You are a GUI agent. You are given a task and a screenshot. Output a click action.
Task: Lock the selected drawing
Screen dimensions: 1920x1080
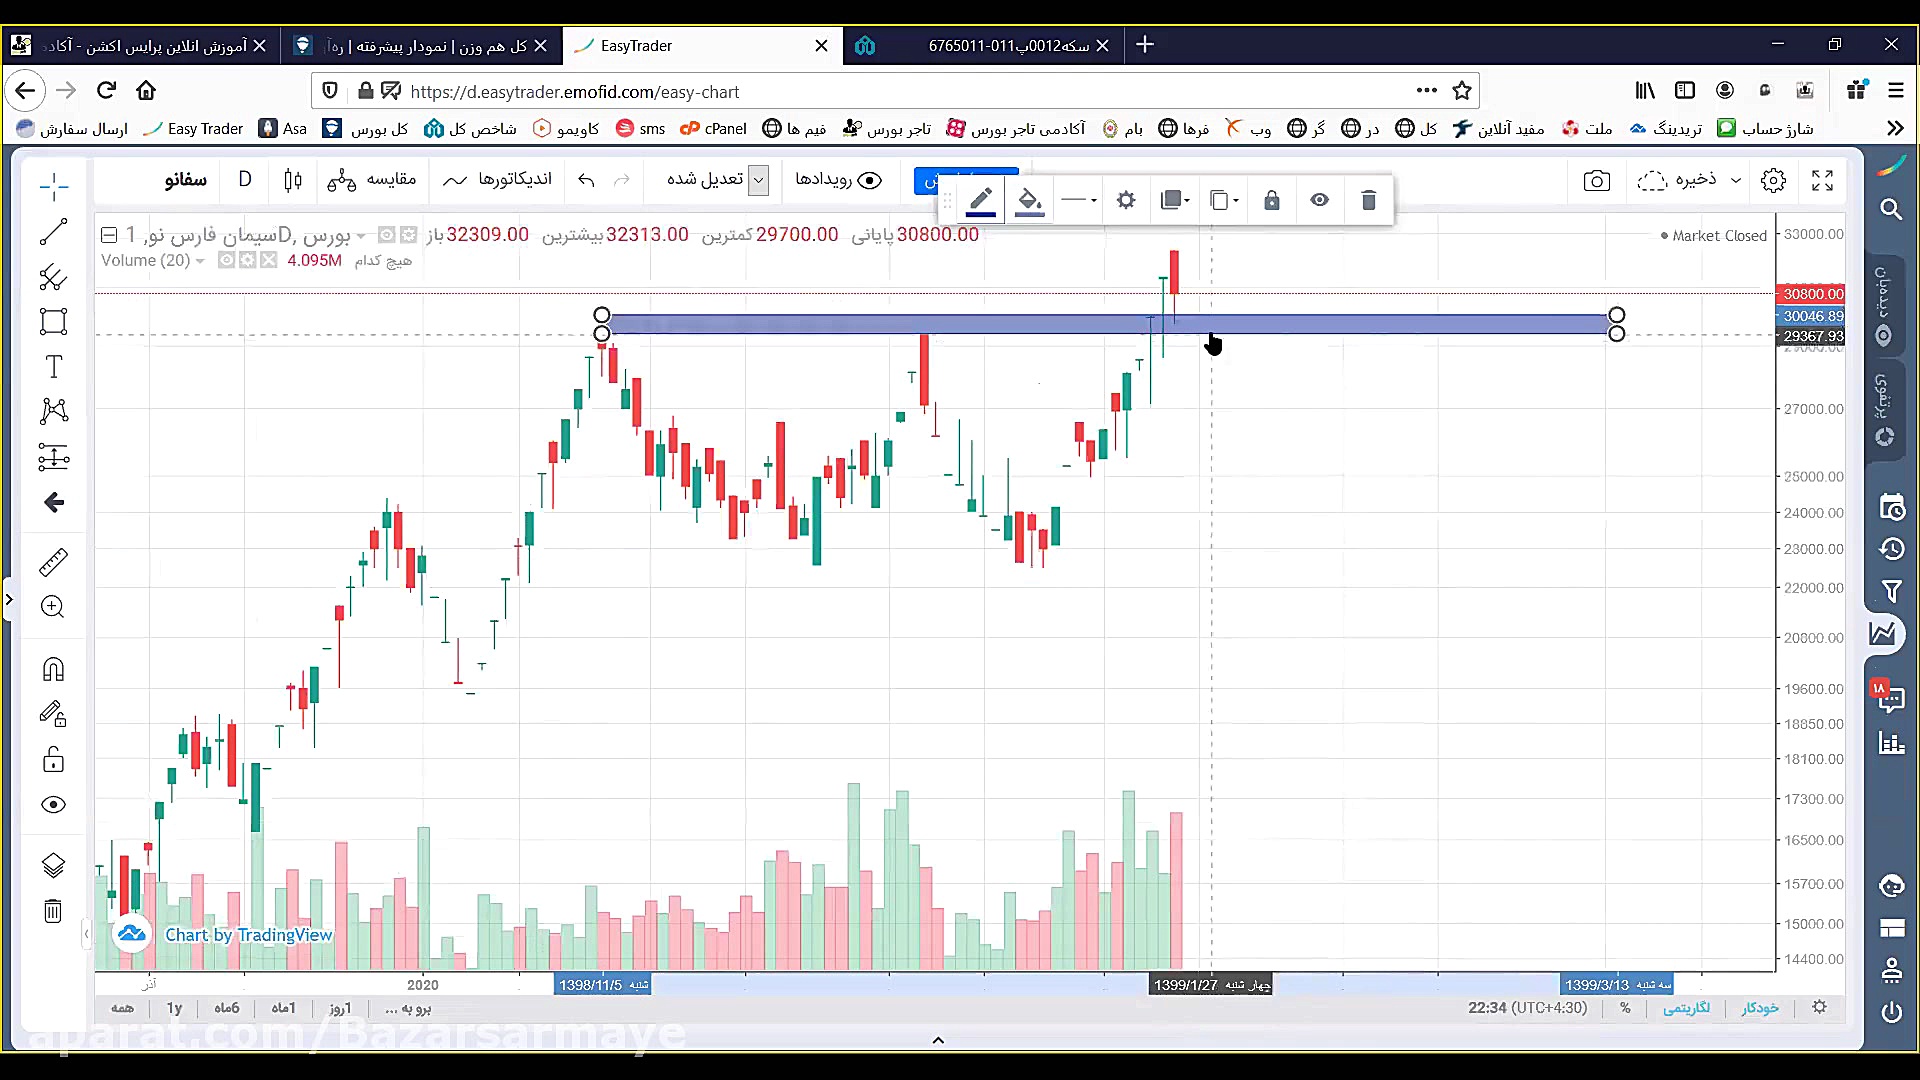[x=1272, y=200]
